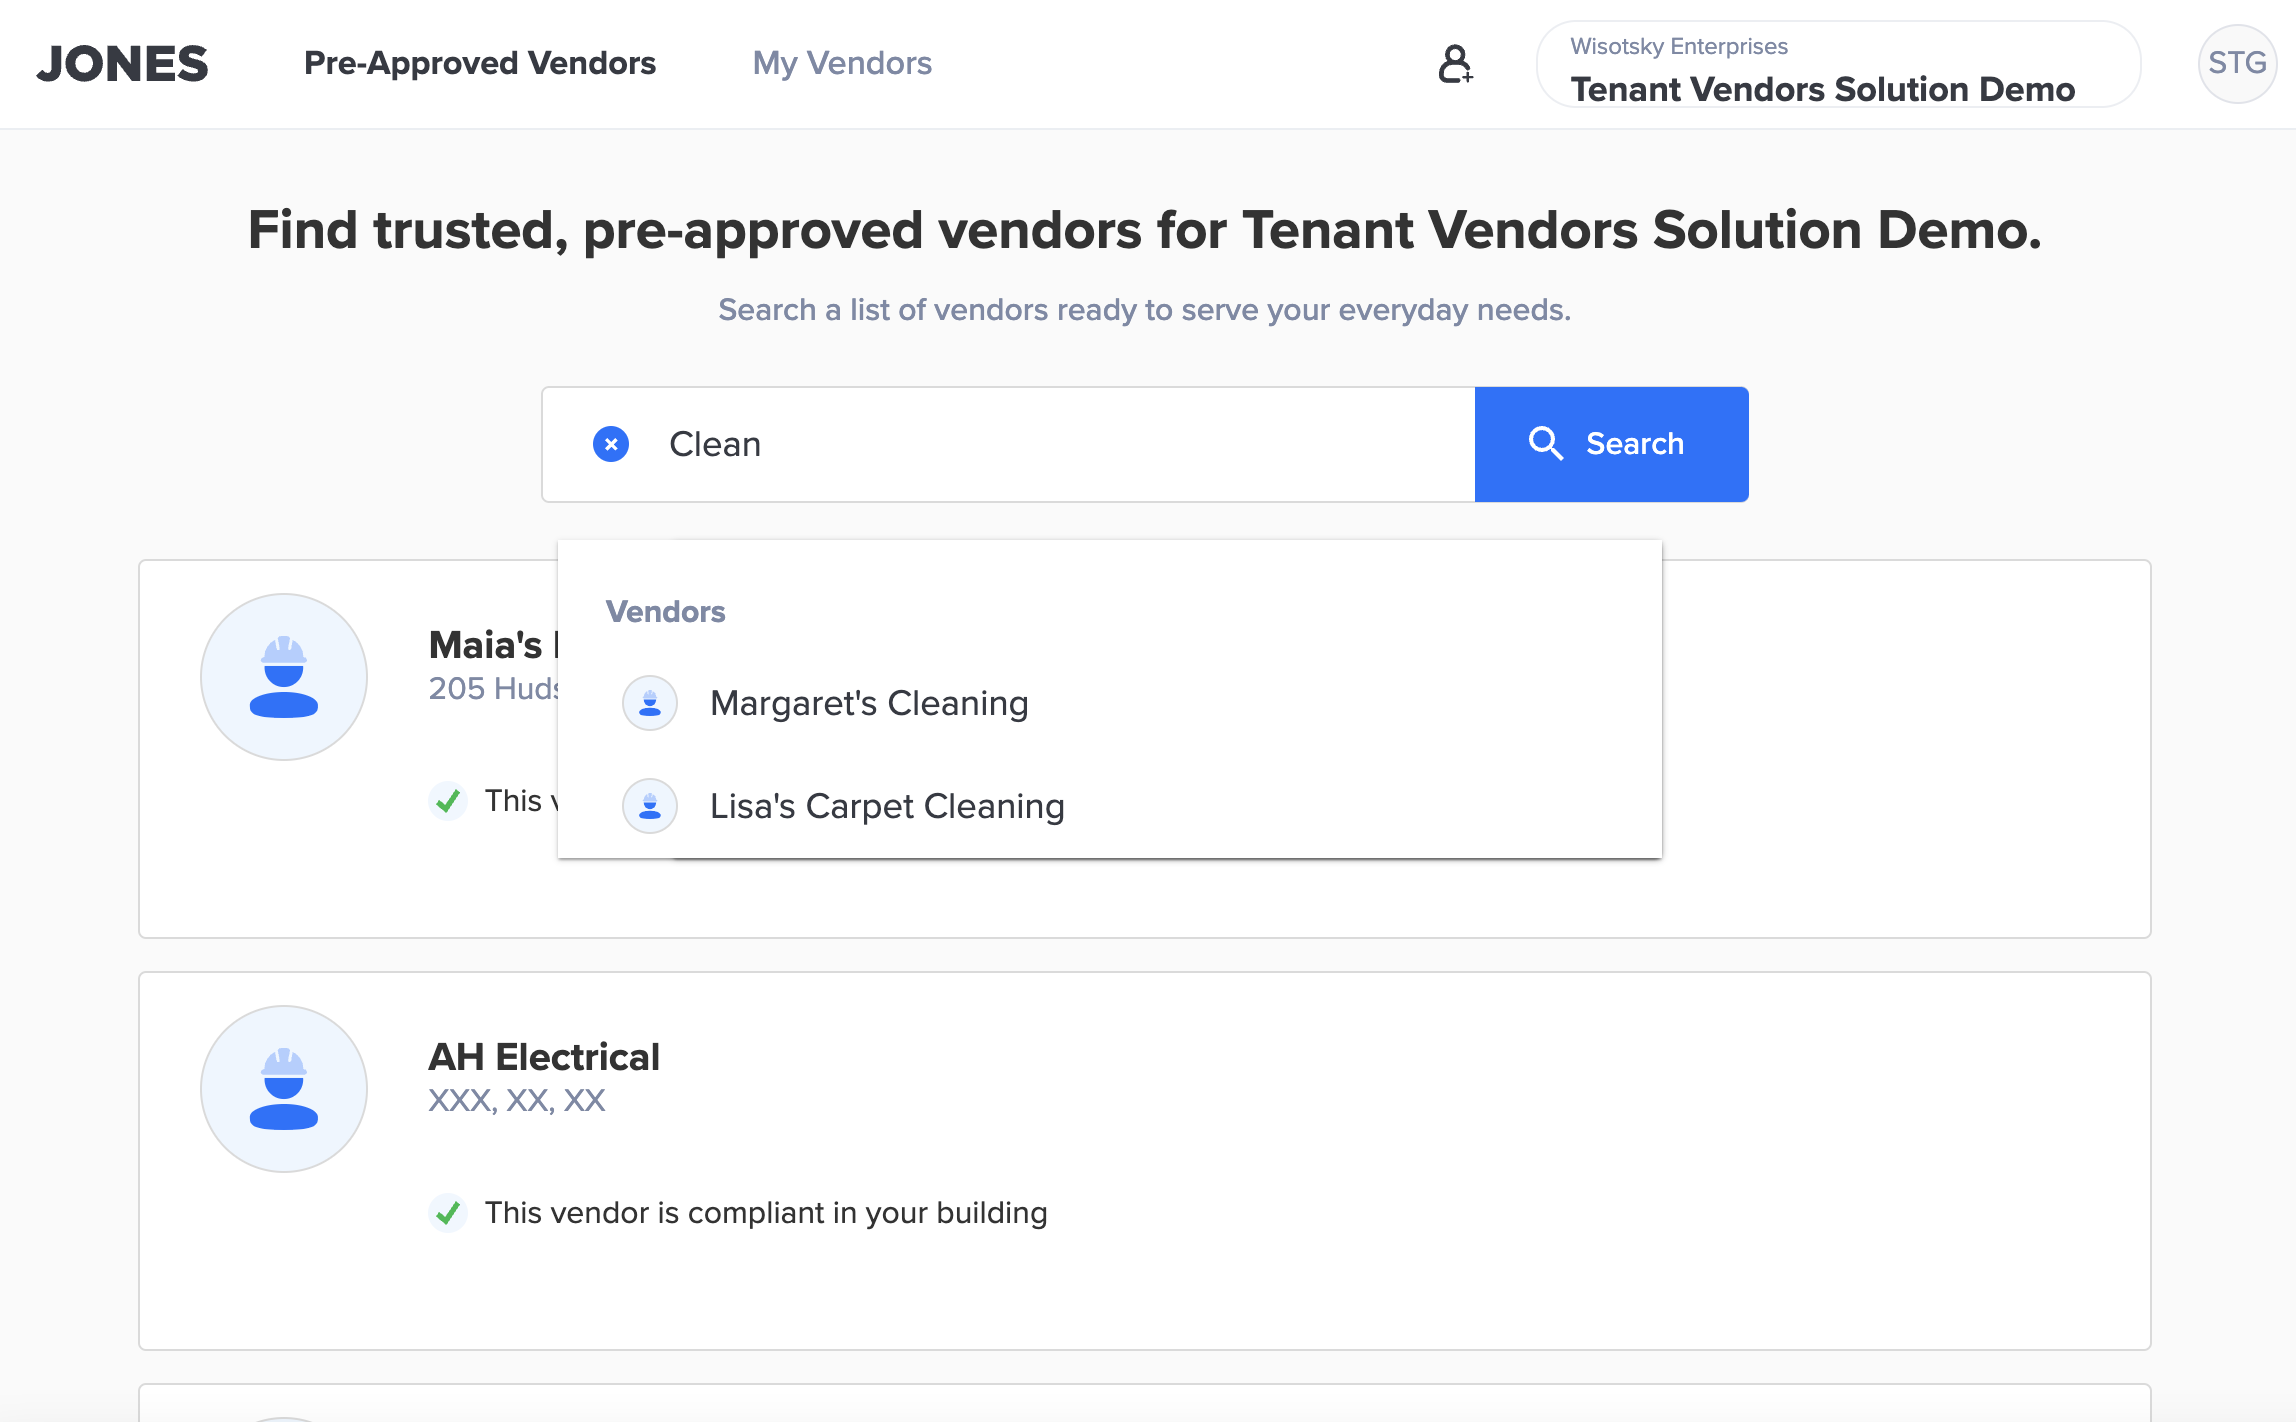
Task: Click the avatar icon beside Lisa's Carpet Cleaning
Action: click(650, 806)
